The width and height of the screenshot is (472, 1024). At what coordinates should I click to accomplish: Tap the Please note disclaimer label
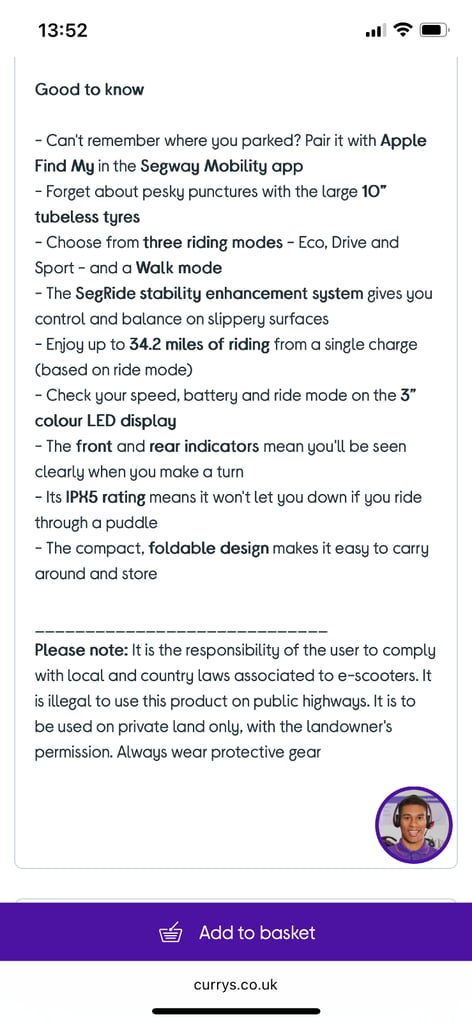click(x=81, y=650)
